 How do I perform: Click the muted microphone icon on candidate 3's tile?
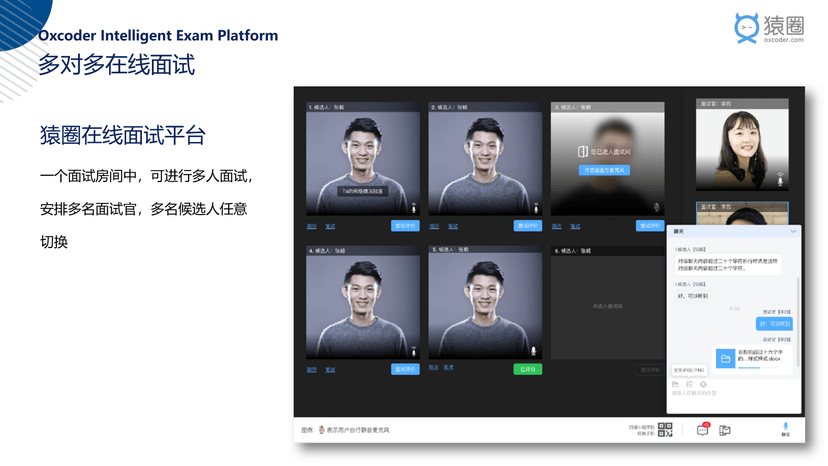tap(657, 207)
